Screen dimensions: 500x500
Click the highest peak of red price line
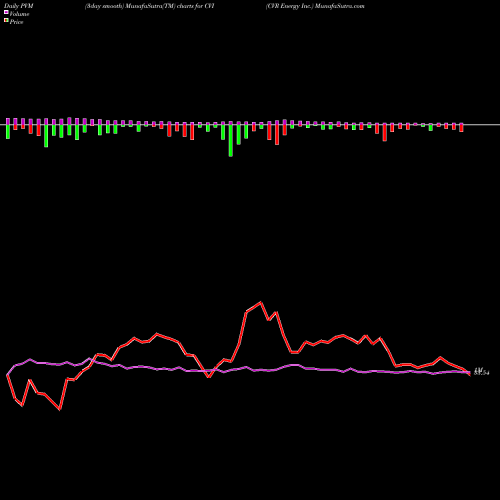[x=261, y=302]
